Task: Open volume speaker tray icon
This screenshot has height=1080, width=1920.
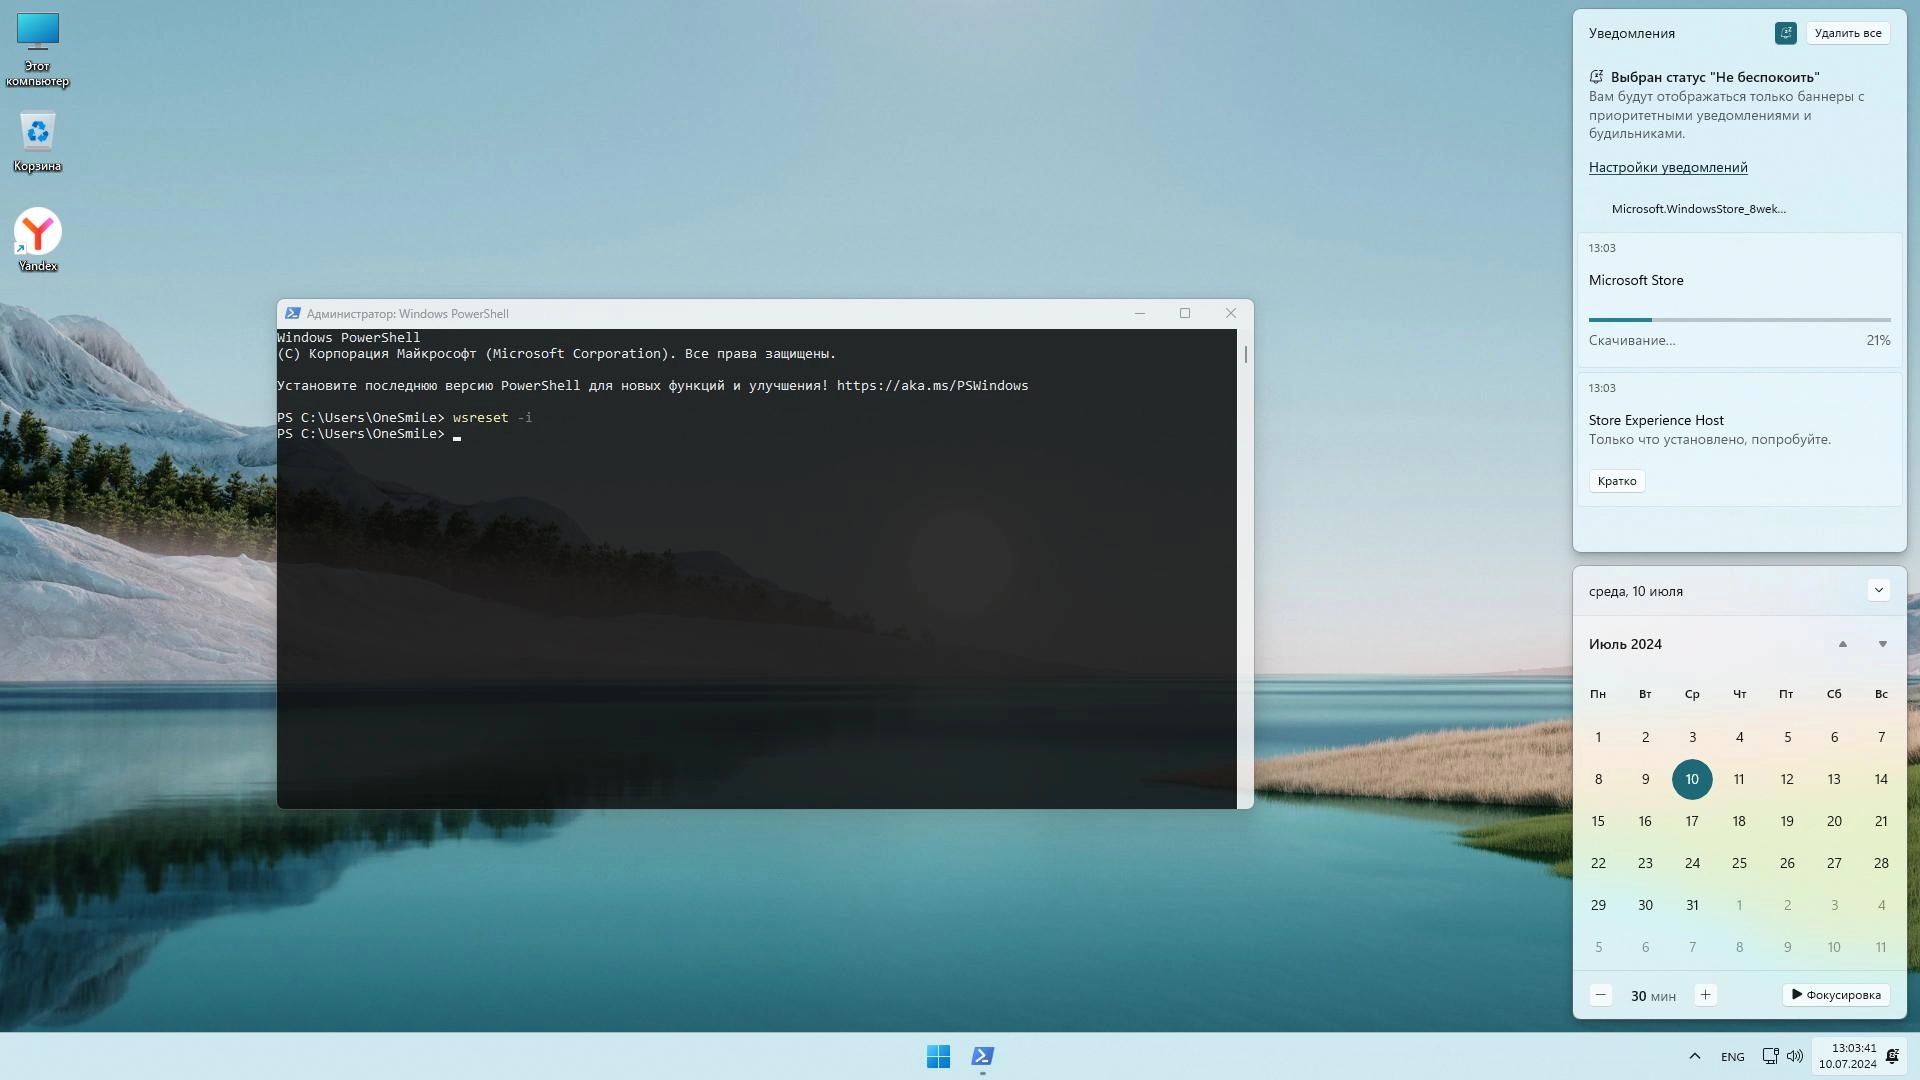Action: 1795,1056
